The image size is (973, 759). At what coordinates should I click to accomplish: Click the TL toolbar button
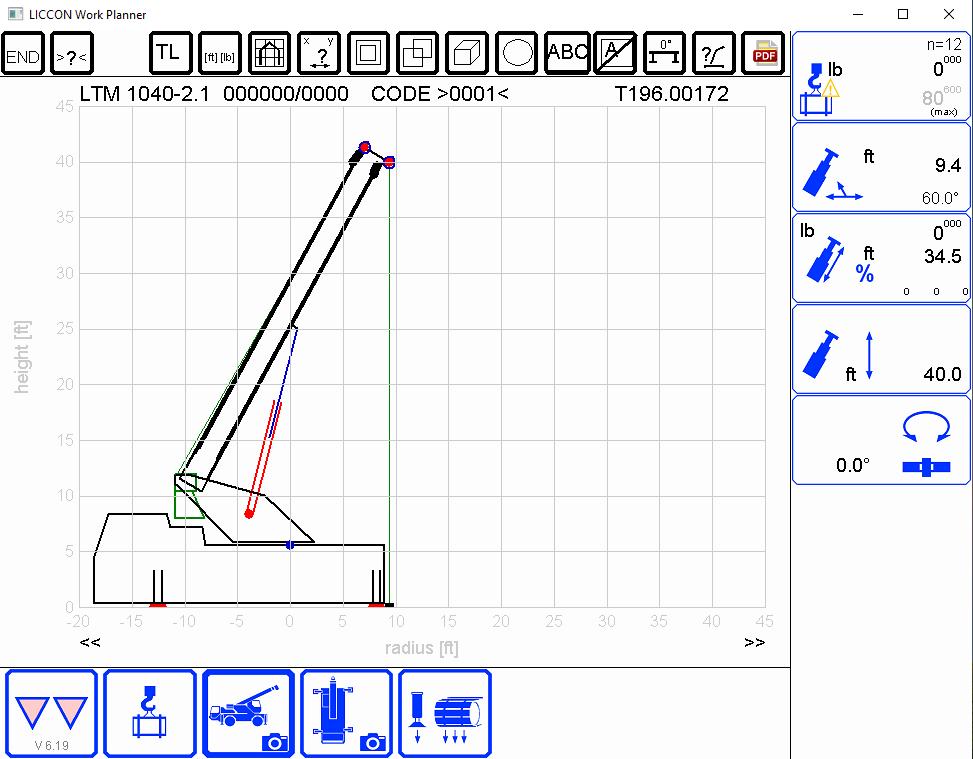coord(170,54)
